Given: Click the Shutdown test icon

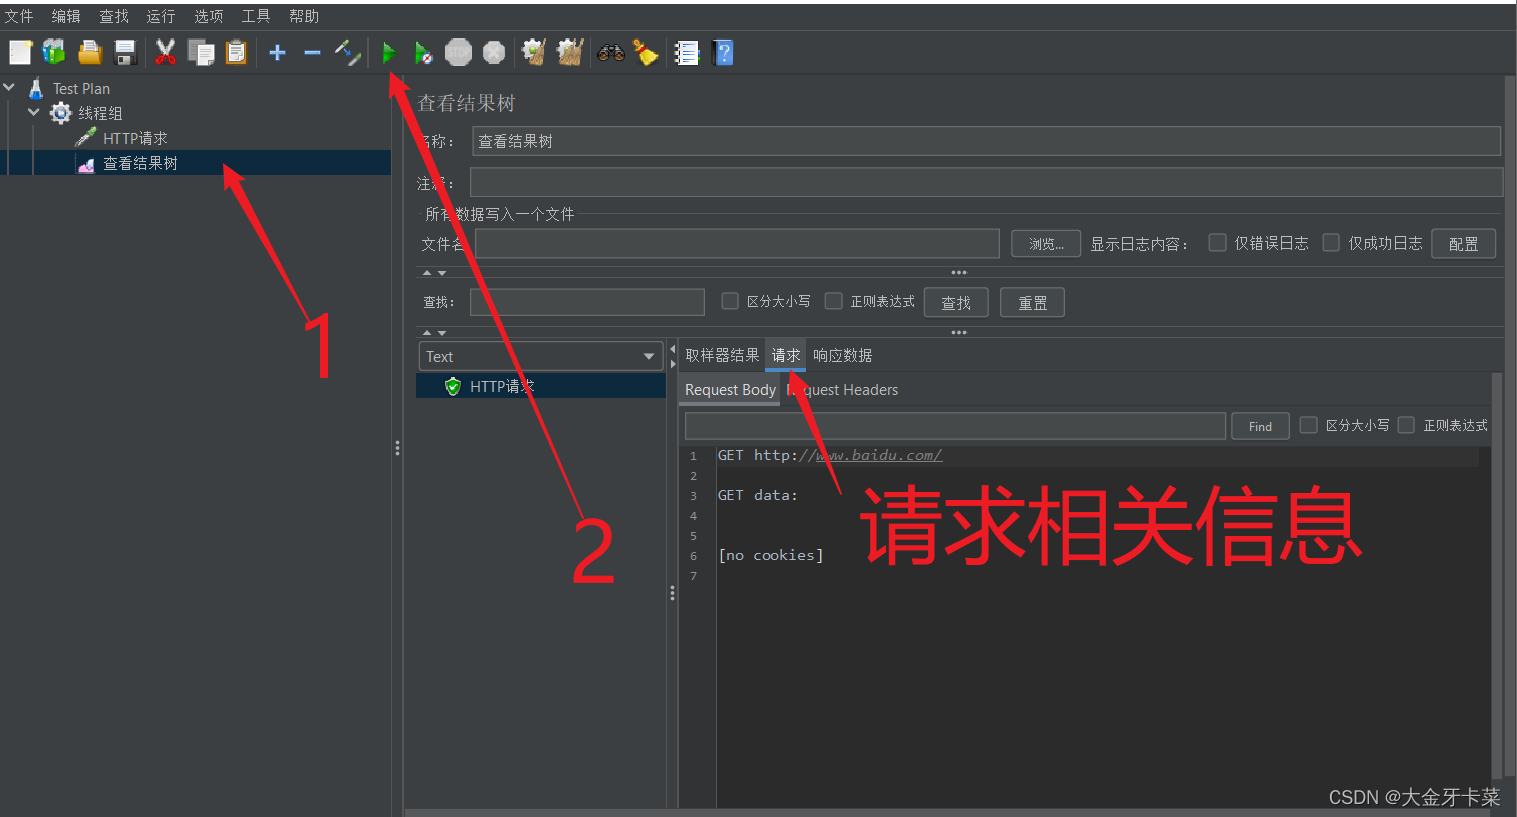Looking at the screenshot, I should (x=494, y=52).
